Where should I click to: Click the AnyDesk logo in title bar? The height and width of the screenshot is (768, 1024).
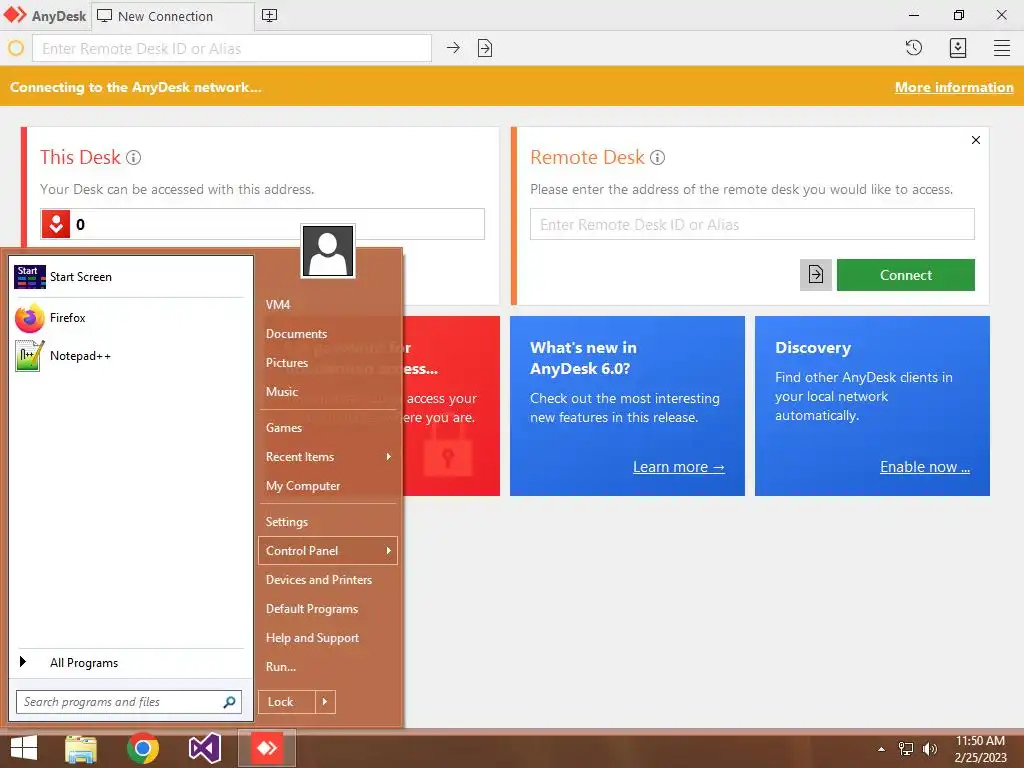point(15,15)
